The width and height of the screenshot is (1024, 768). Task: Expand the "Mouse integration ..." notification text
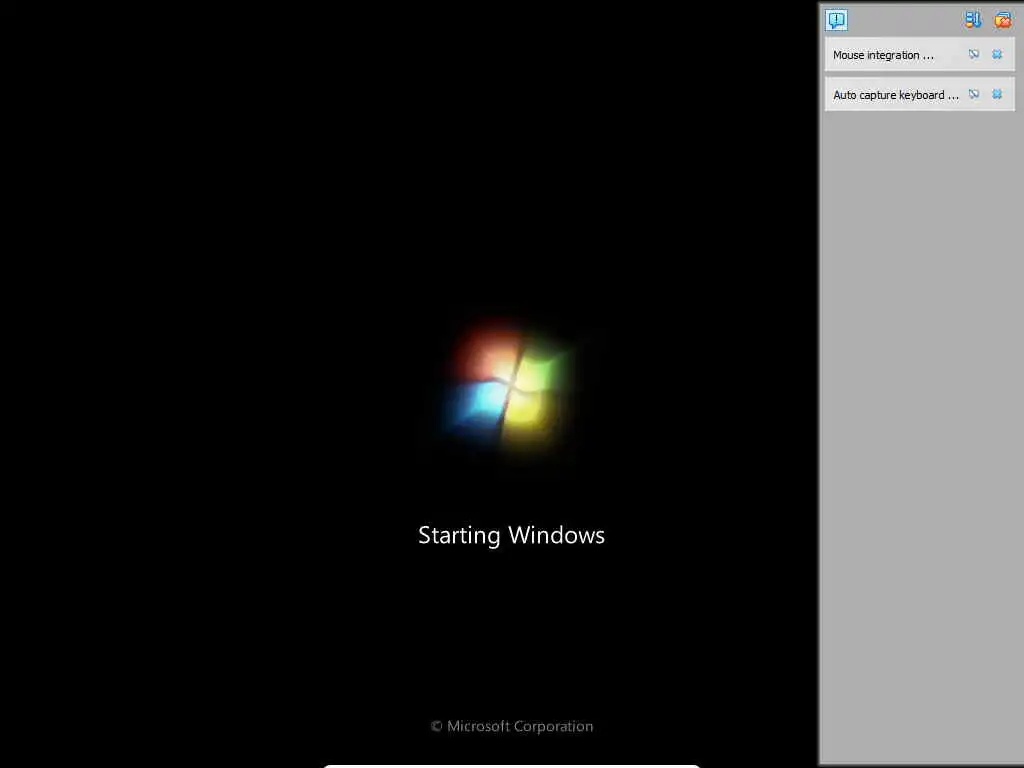[x=883, y=55]
